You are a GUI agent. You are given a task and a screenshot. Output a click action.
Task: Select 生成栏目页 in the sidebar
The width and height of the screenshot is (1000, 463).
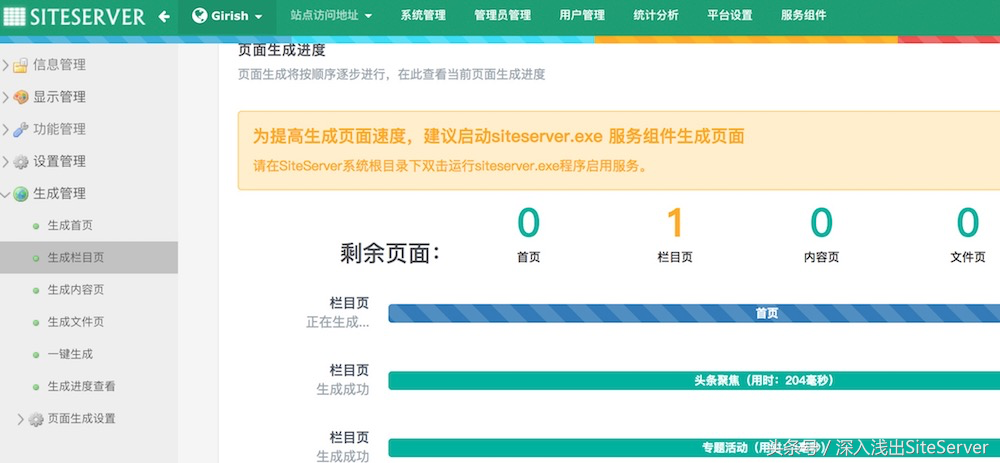(x=76, y=258)
